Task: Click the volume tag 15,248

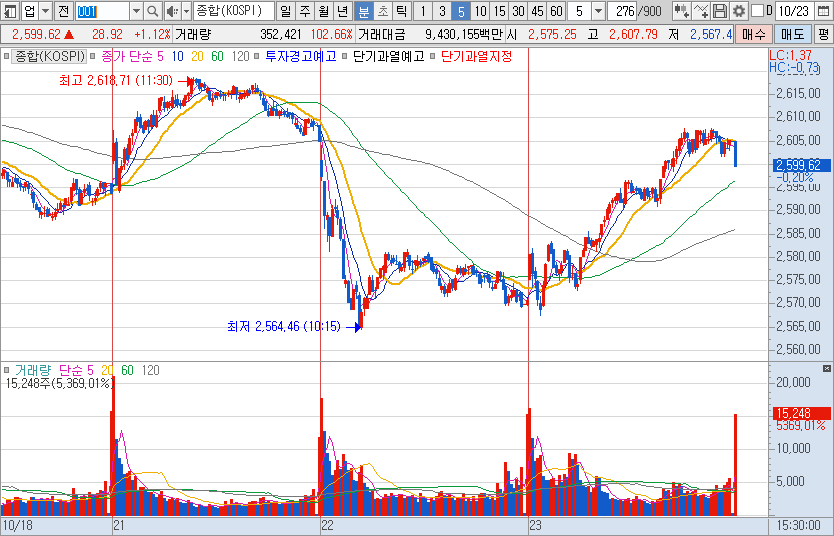Action: click(x=802, y=413)
